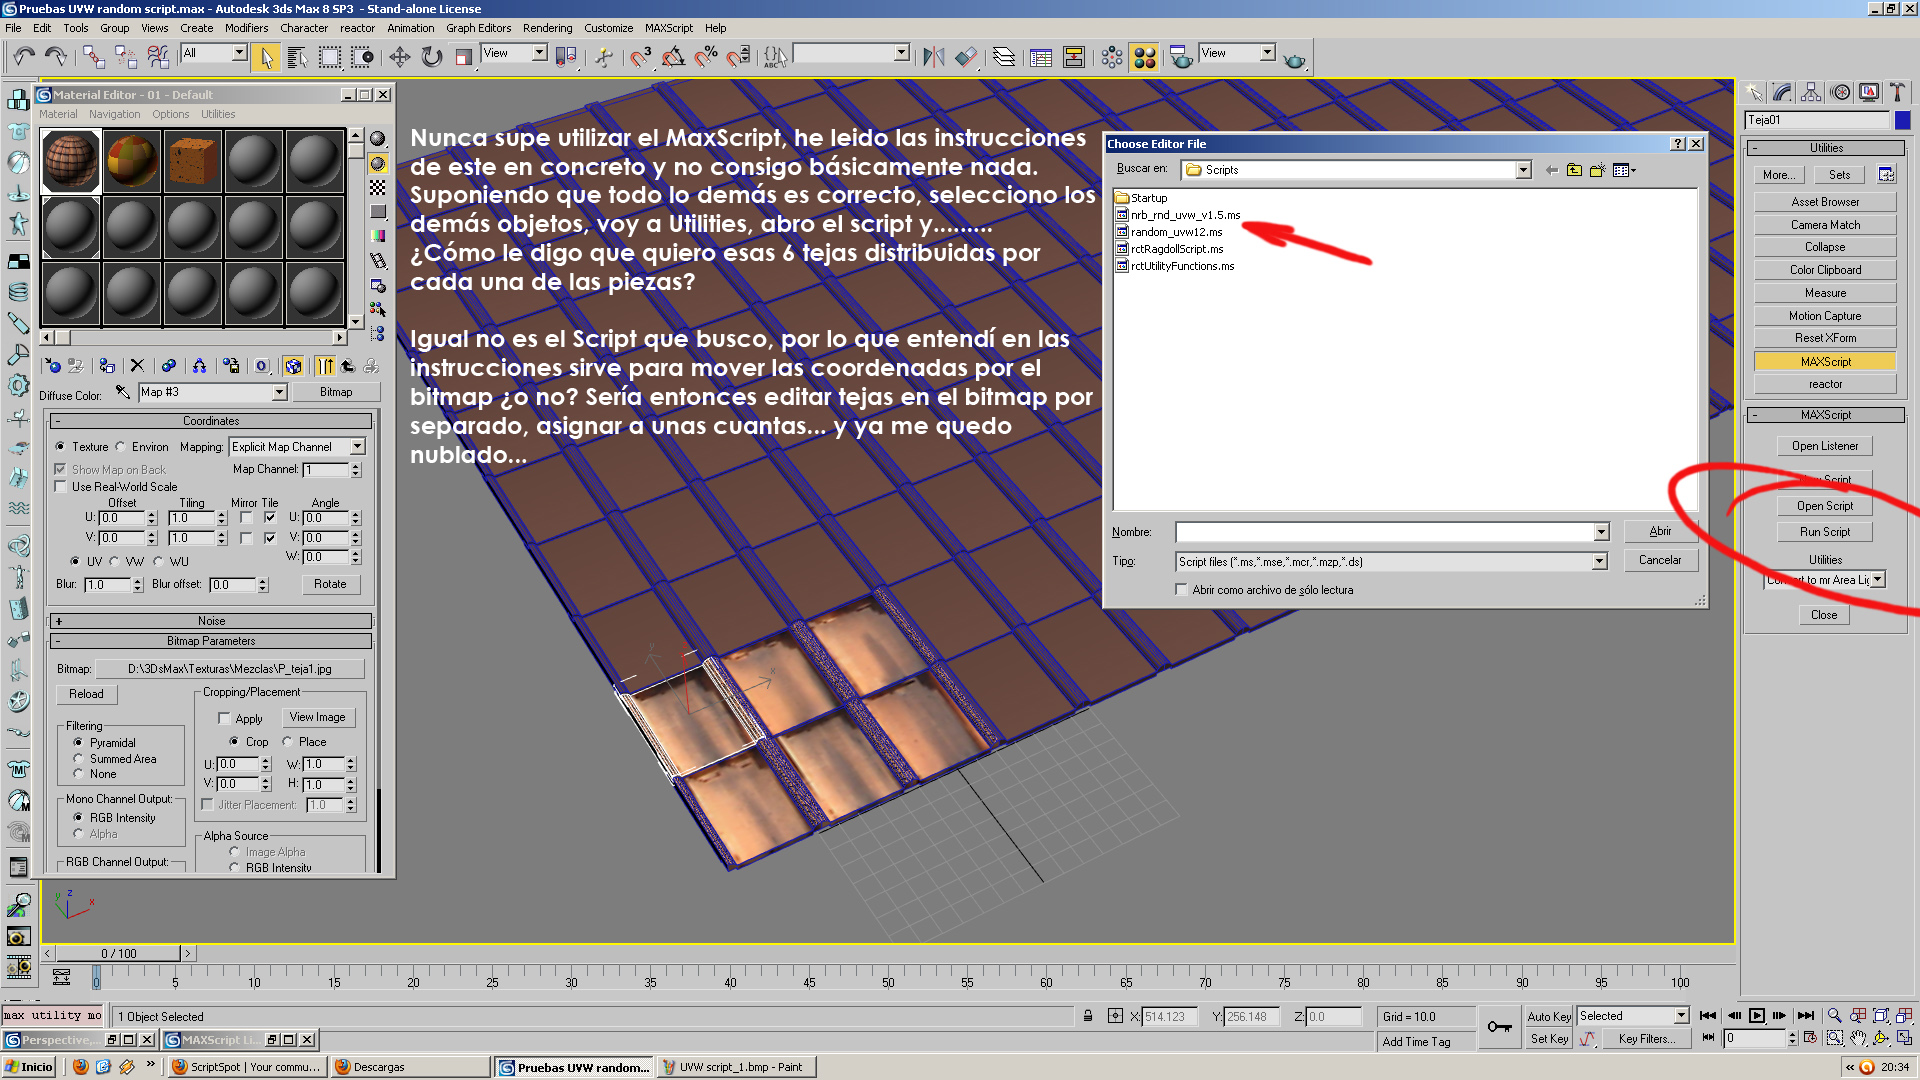Select the Environ mapping radio button
The height and width of the screenshot is (1080, 1920).
coord(121,447)
